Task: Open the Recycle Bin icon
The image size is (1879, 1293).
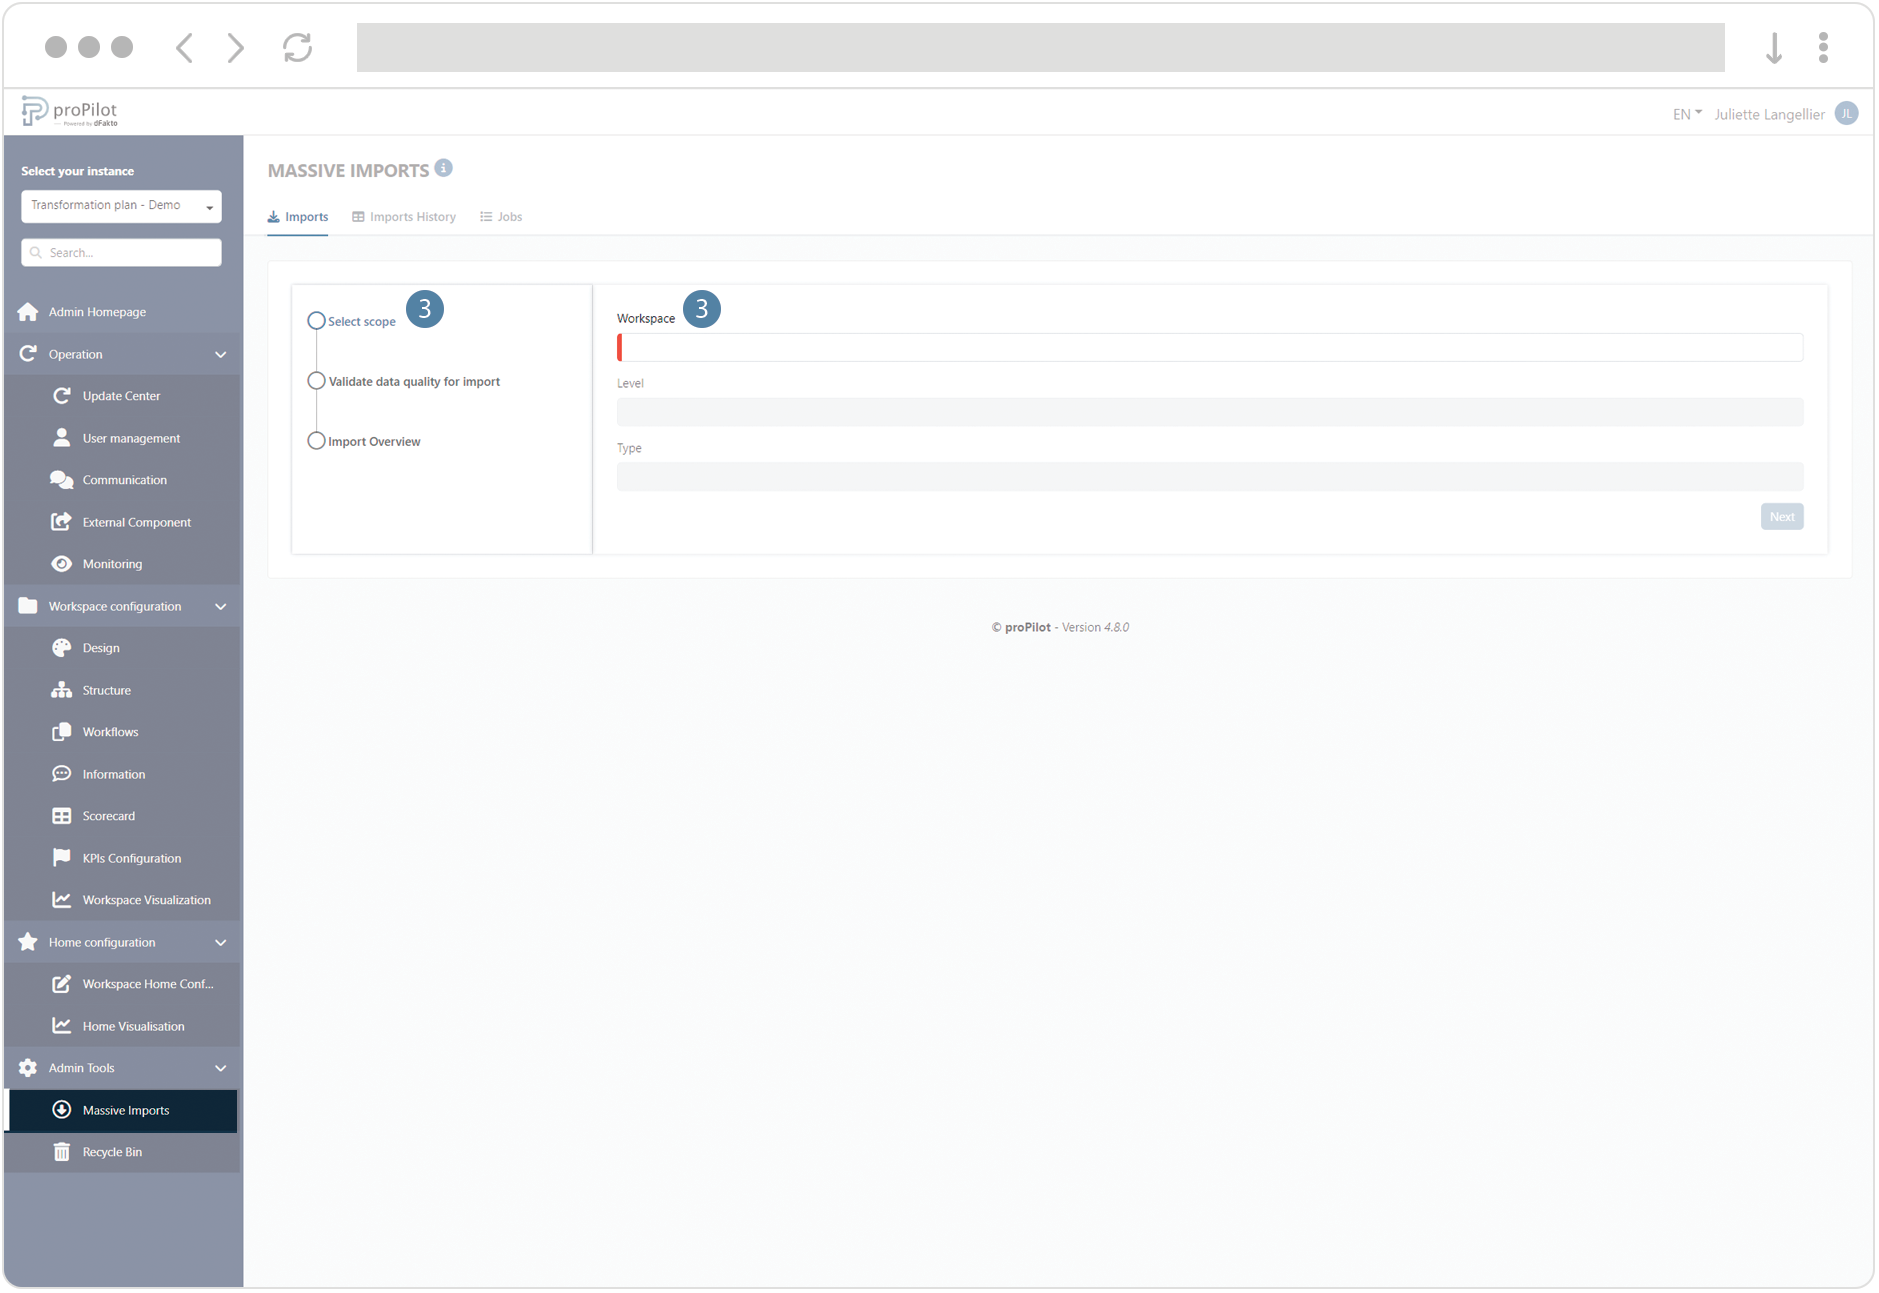Action: click(x=62, y=1151)
